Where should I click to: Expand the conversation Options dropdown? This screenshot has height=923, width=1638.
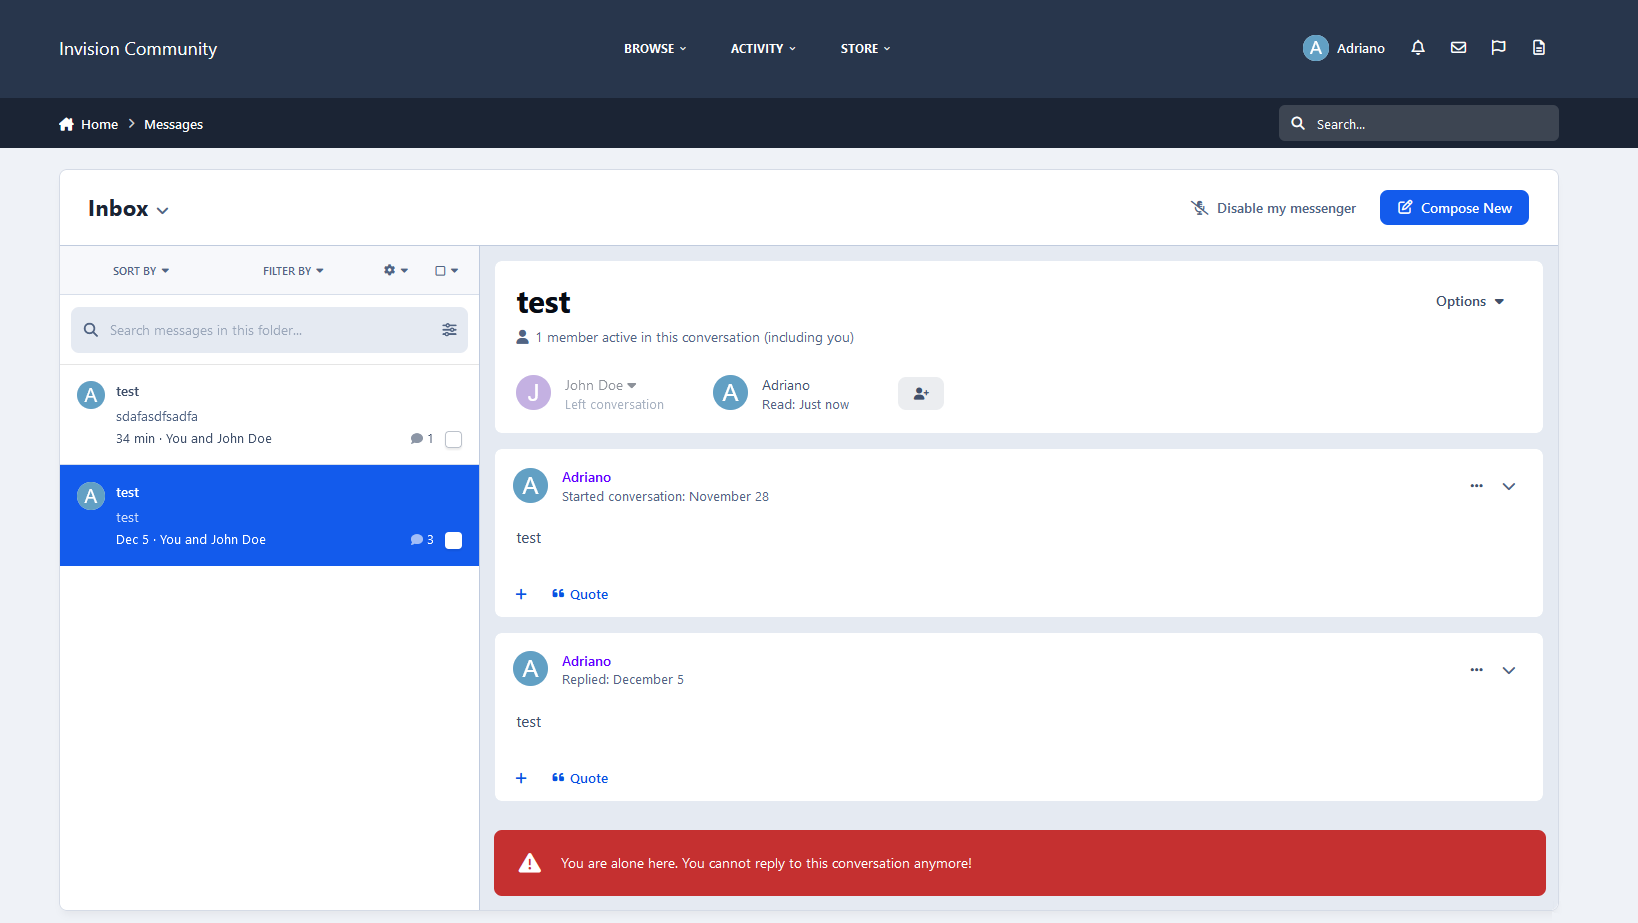1469,301
